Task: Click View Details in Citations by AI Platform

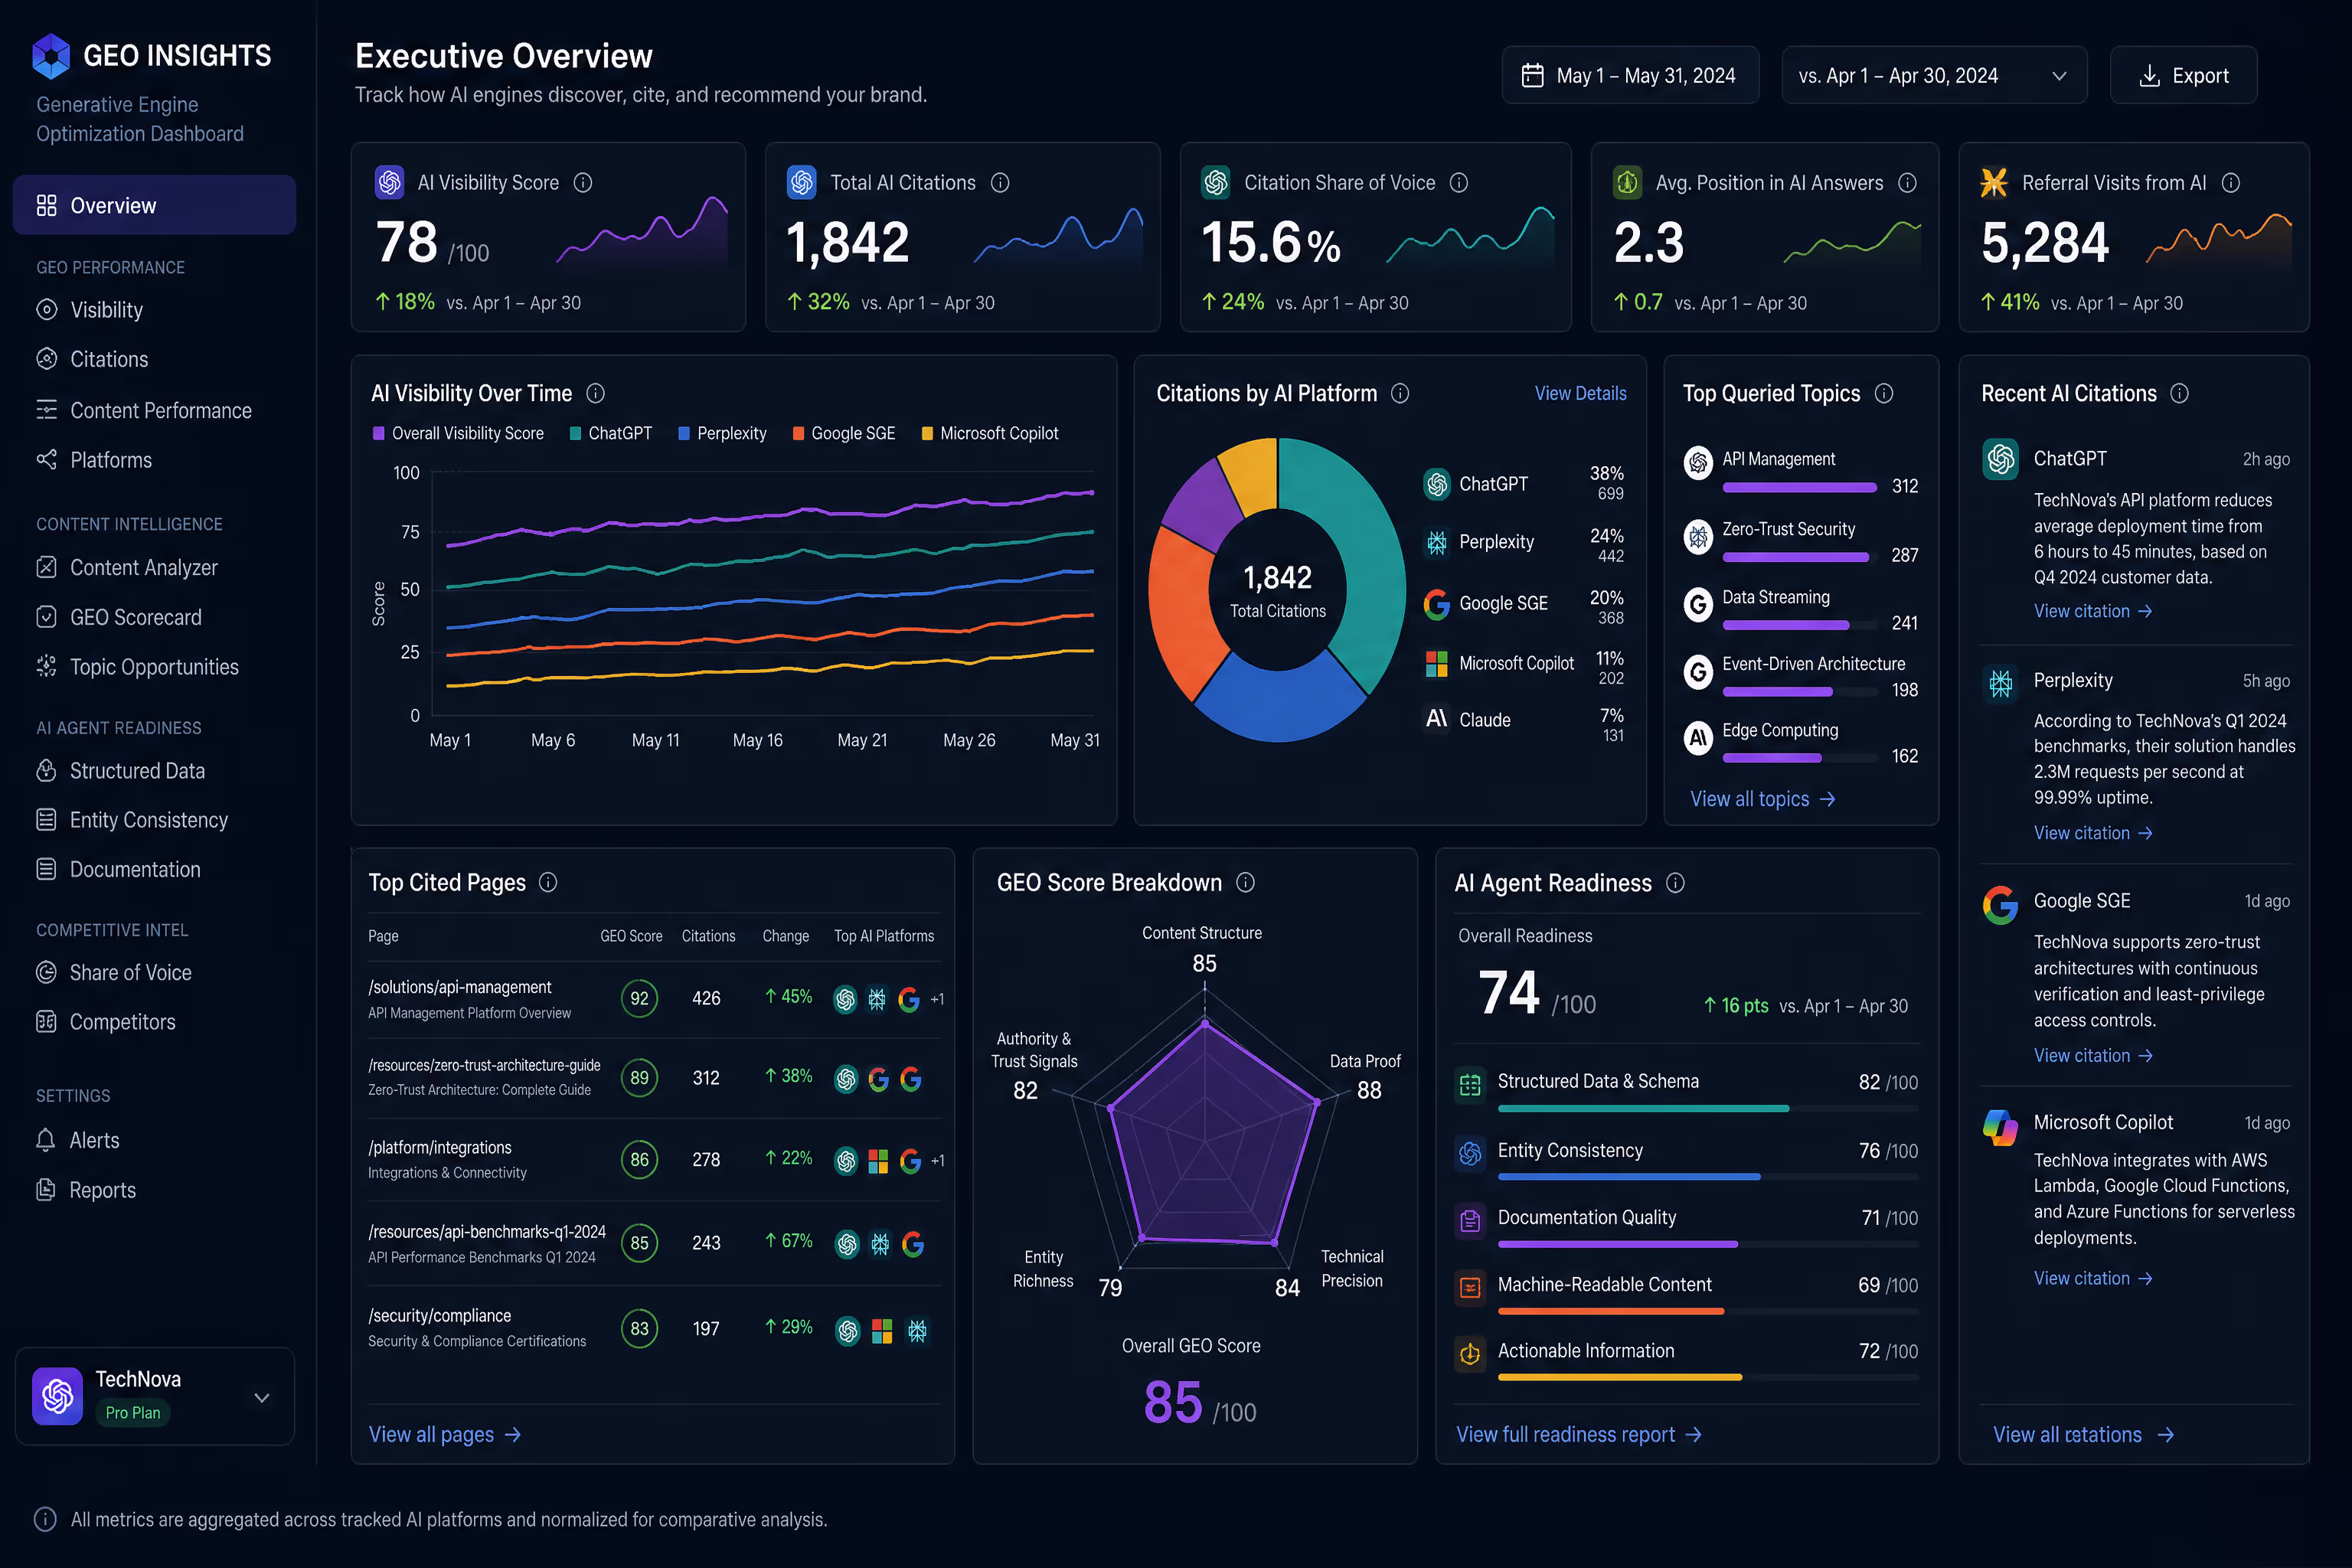Action: point(1580,393)
